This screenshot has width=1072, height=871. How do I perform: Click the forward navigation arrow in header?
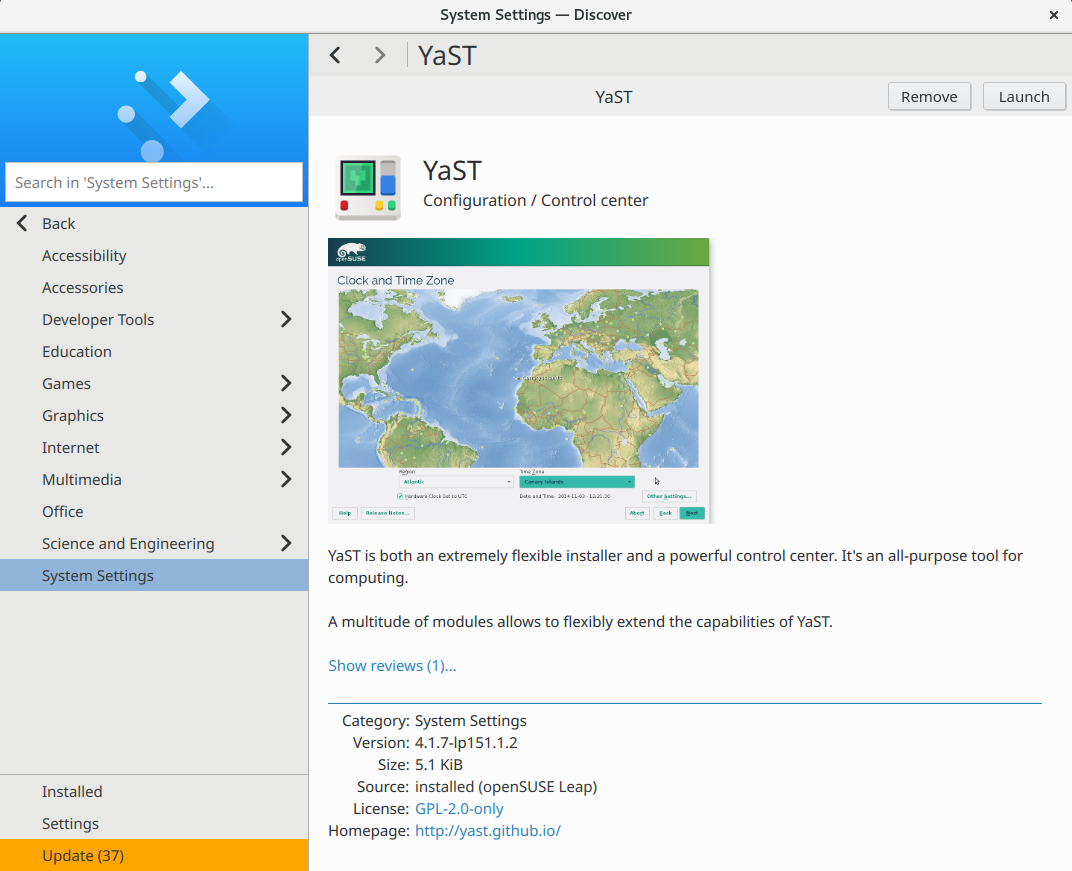click(x=379, y=55)
